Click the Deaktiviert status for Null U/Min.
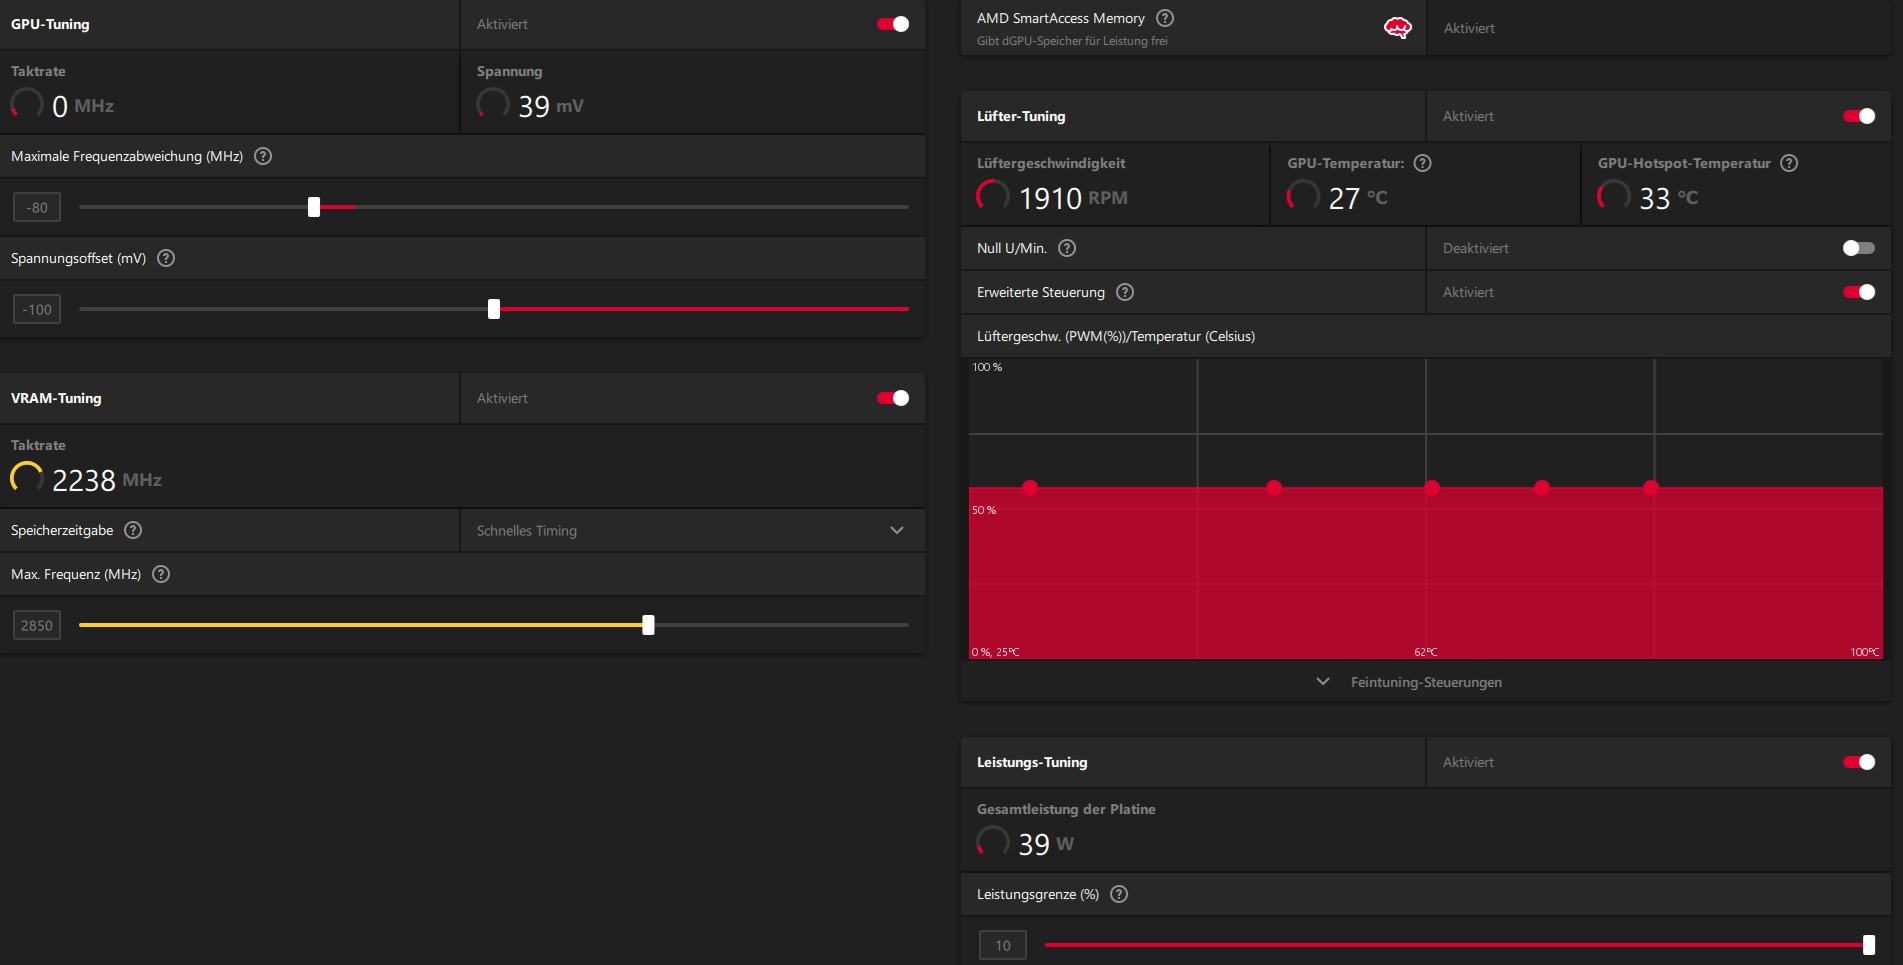Screen dimensions: 1903x965 (x=1476, y=248)
